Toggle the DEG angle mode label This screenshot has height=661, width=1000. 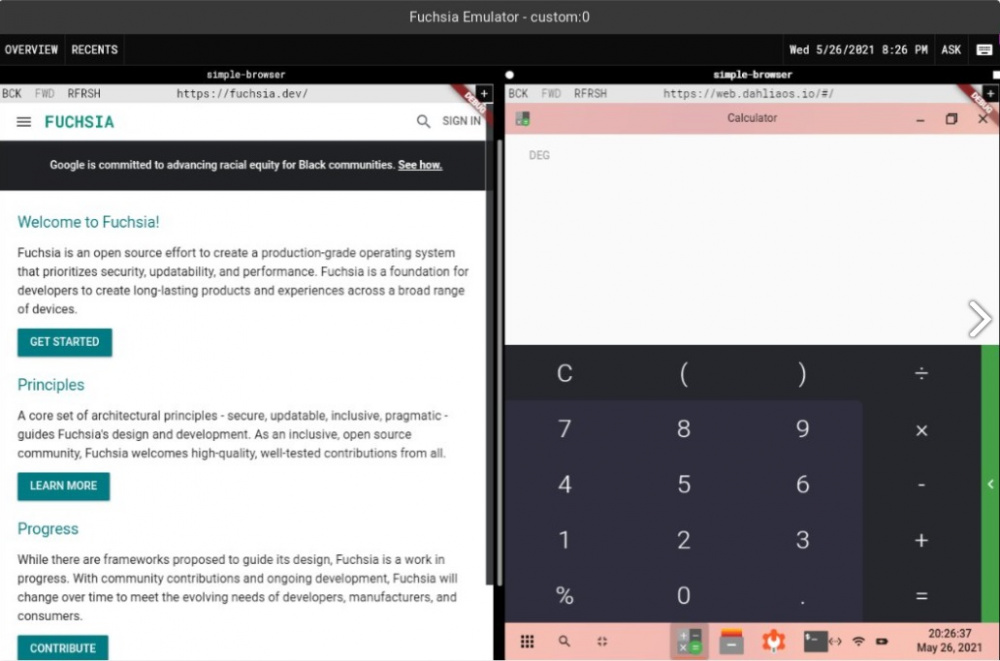coord(539,155)
